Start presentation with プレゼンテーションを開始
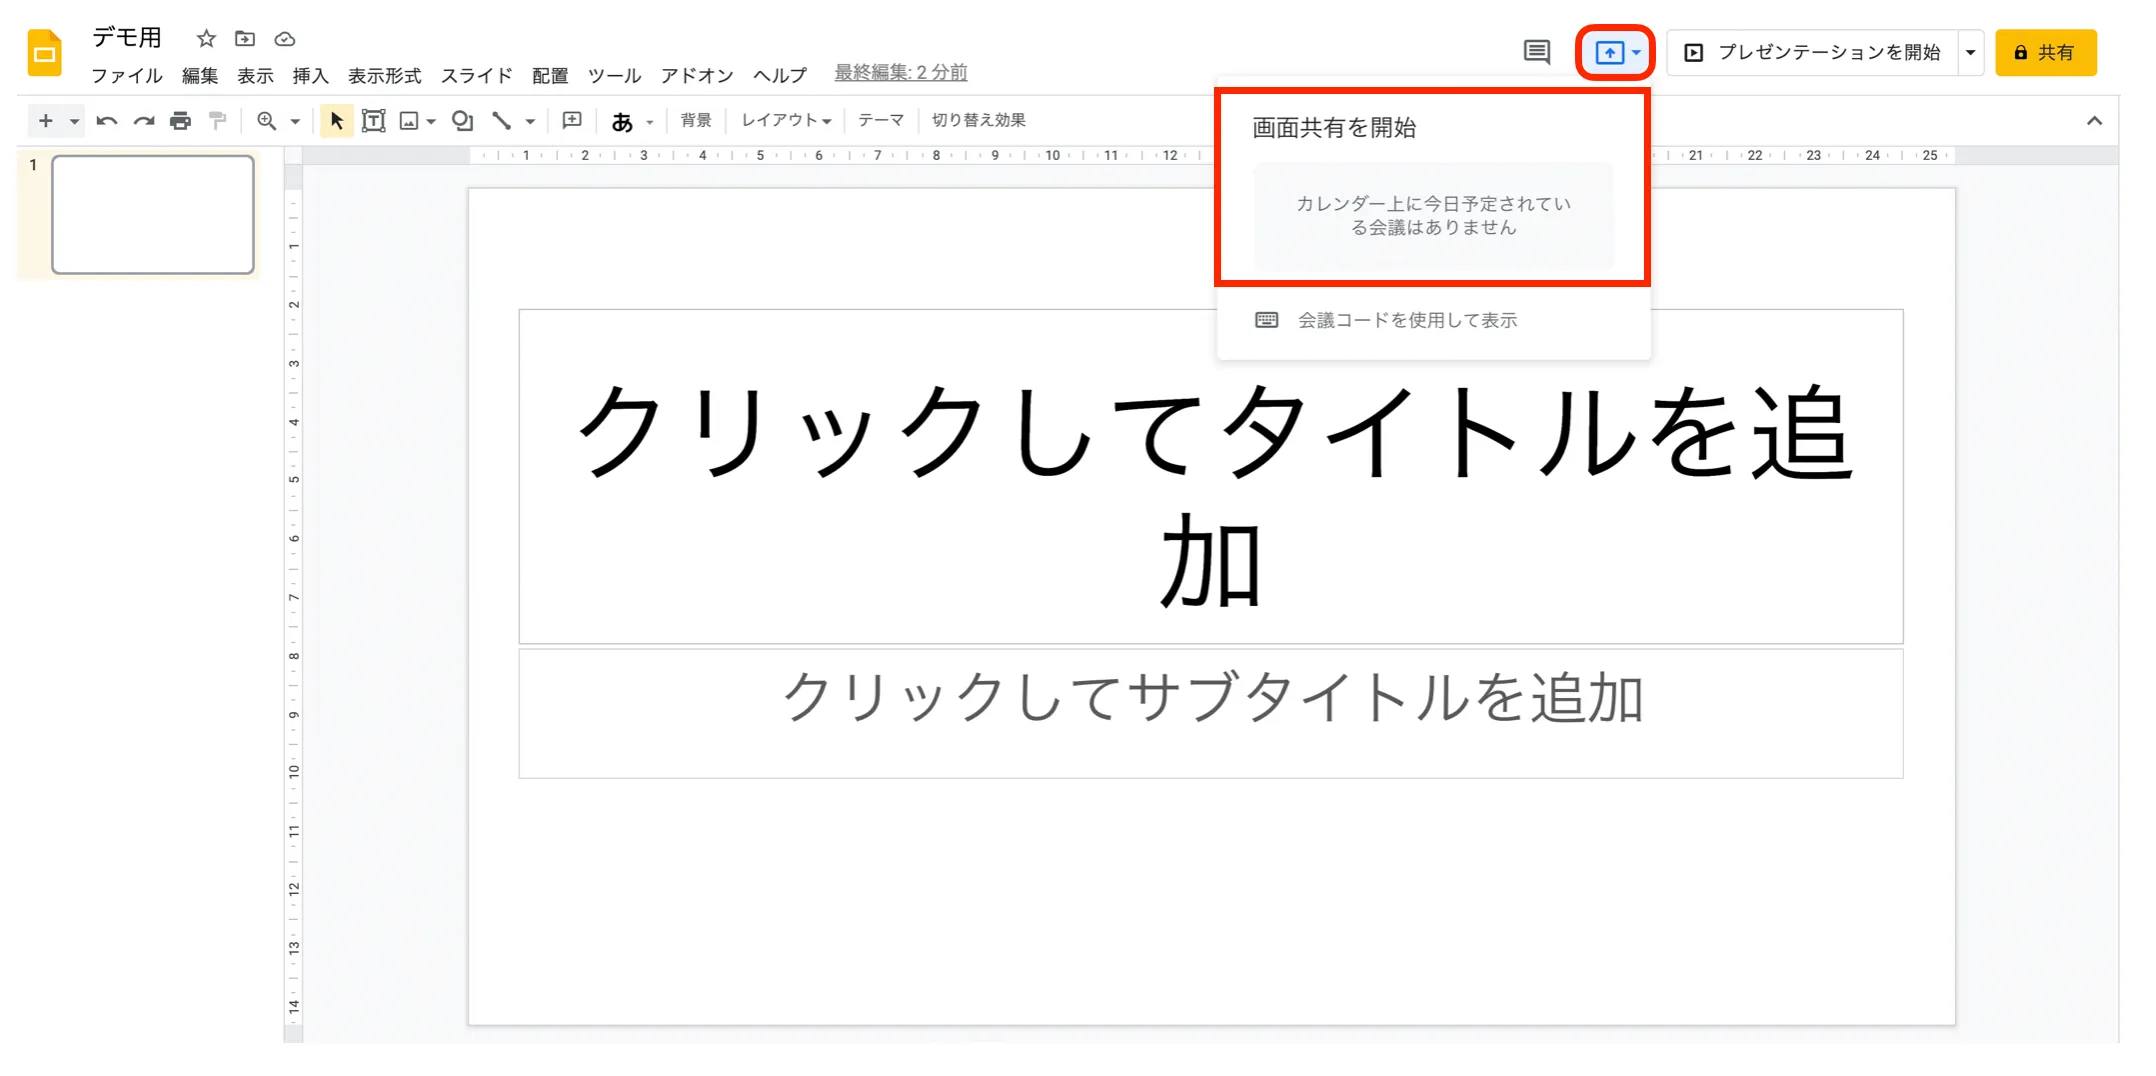 (x=1813, y=52)
